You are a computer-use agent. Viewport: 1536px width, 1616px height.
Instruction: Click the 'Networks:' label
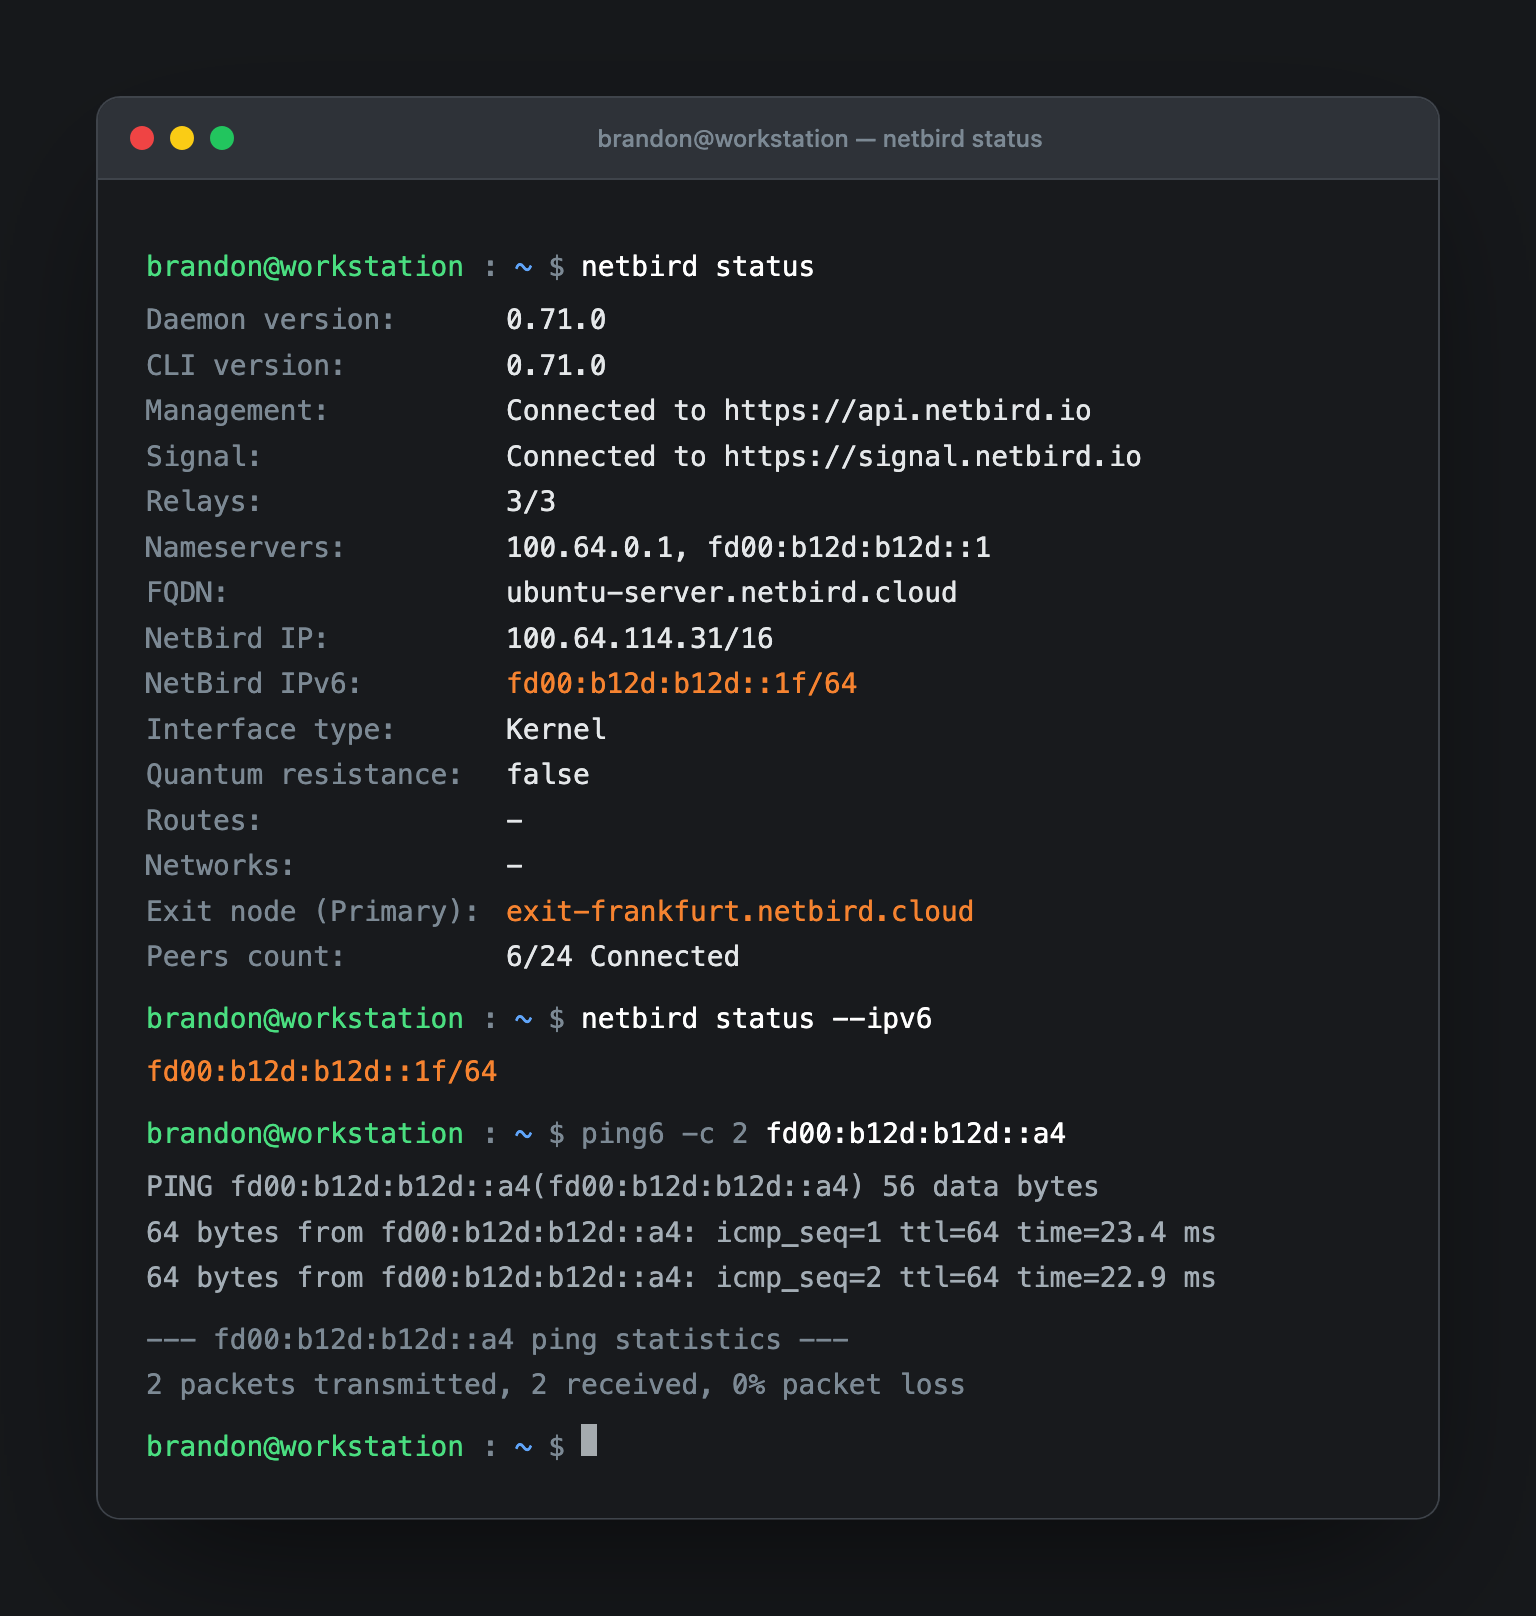click(x=220, y=866)
